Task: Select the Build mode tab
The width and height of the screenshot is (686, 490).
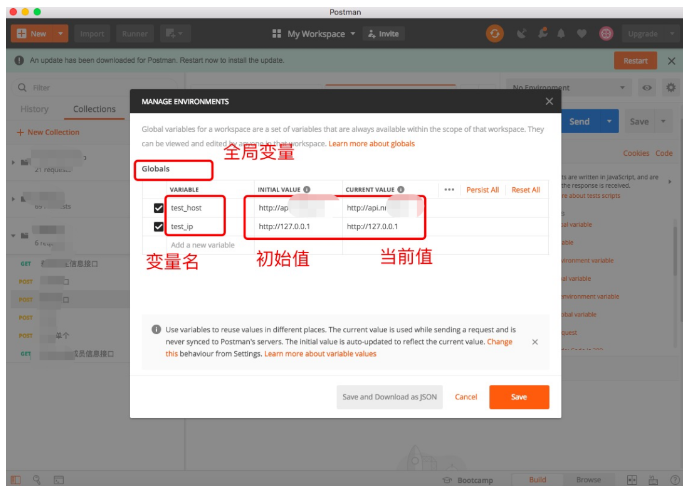Action: [x=537, y=480]
